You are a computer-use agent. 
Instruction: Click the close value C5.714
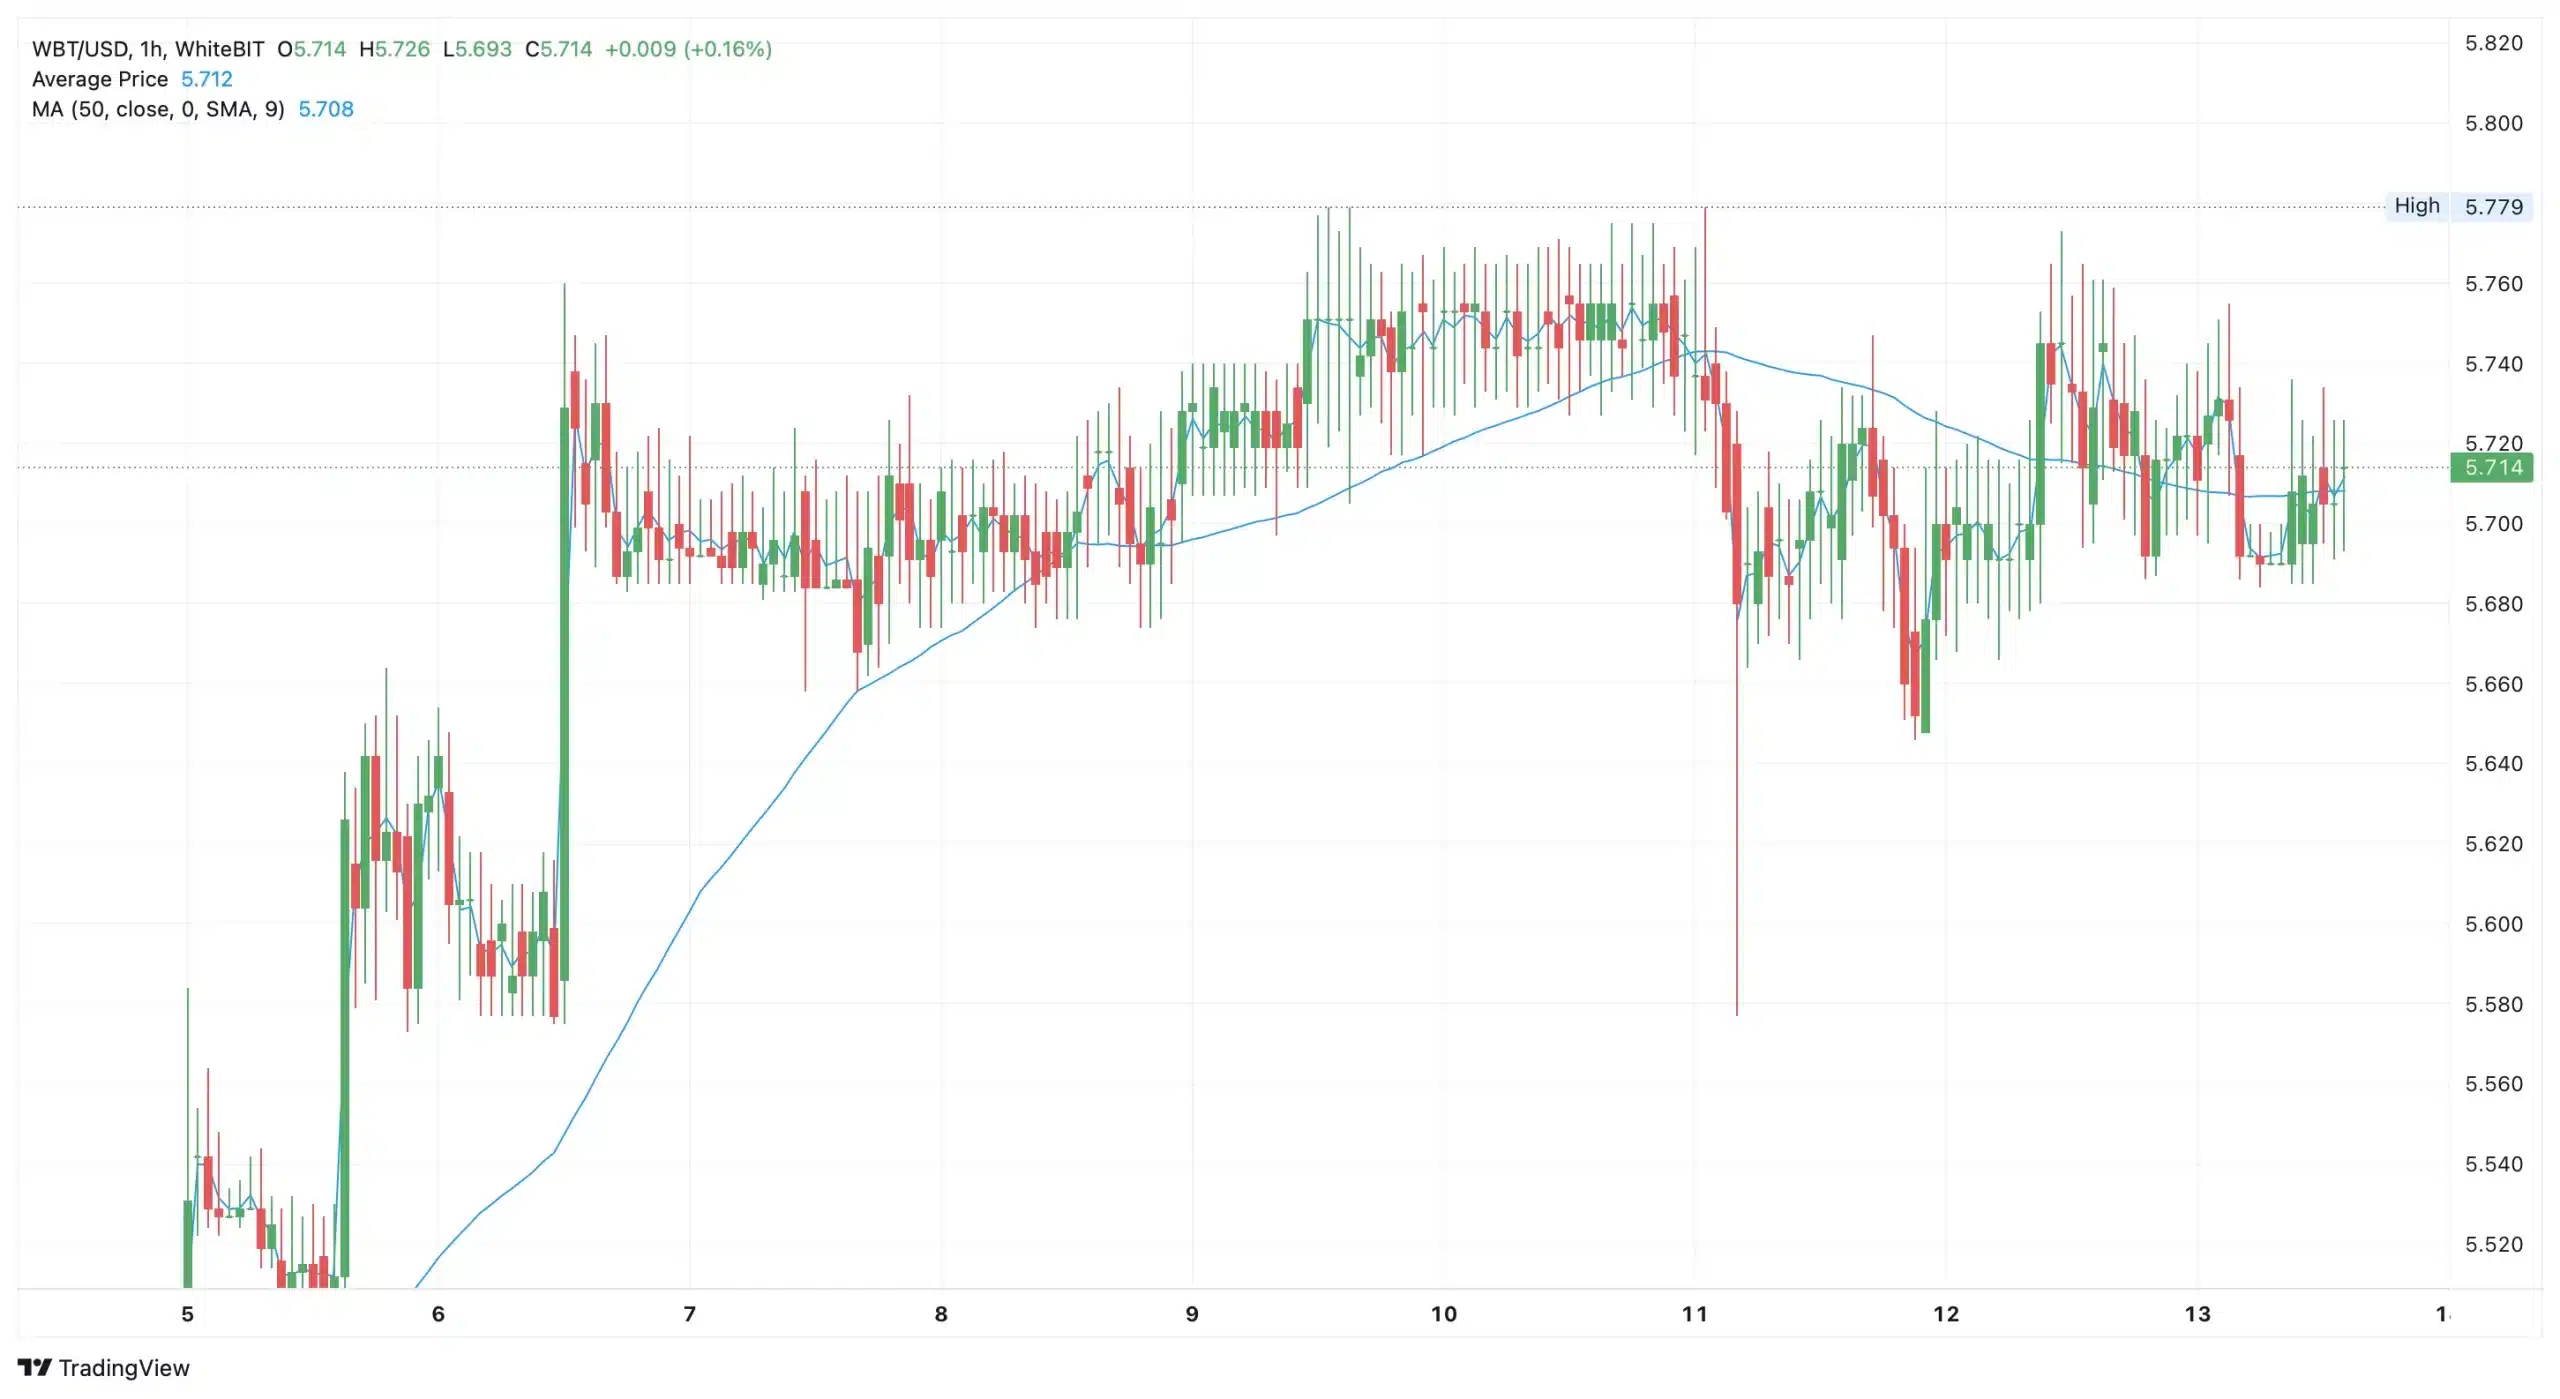(559, 49)
